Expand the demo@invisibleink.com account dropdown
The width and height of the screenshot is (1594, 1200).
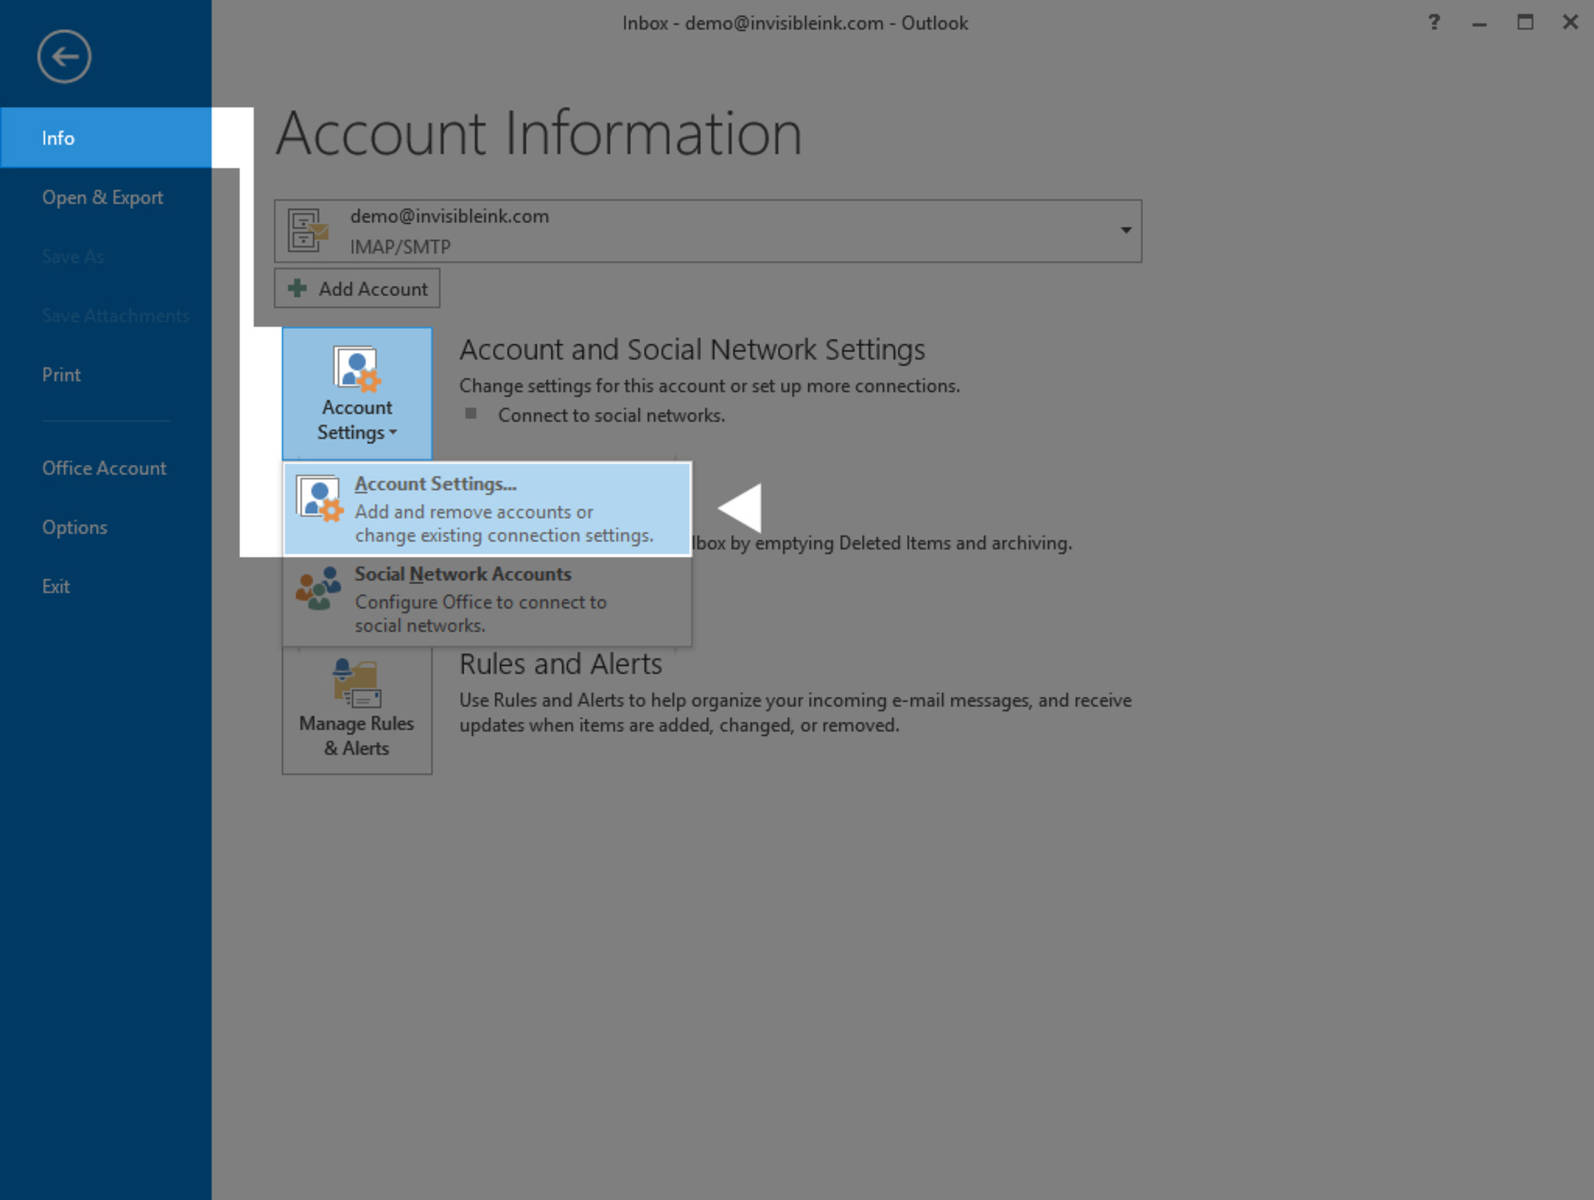coord(1126,231)
